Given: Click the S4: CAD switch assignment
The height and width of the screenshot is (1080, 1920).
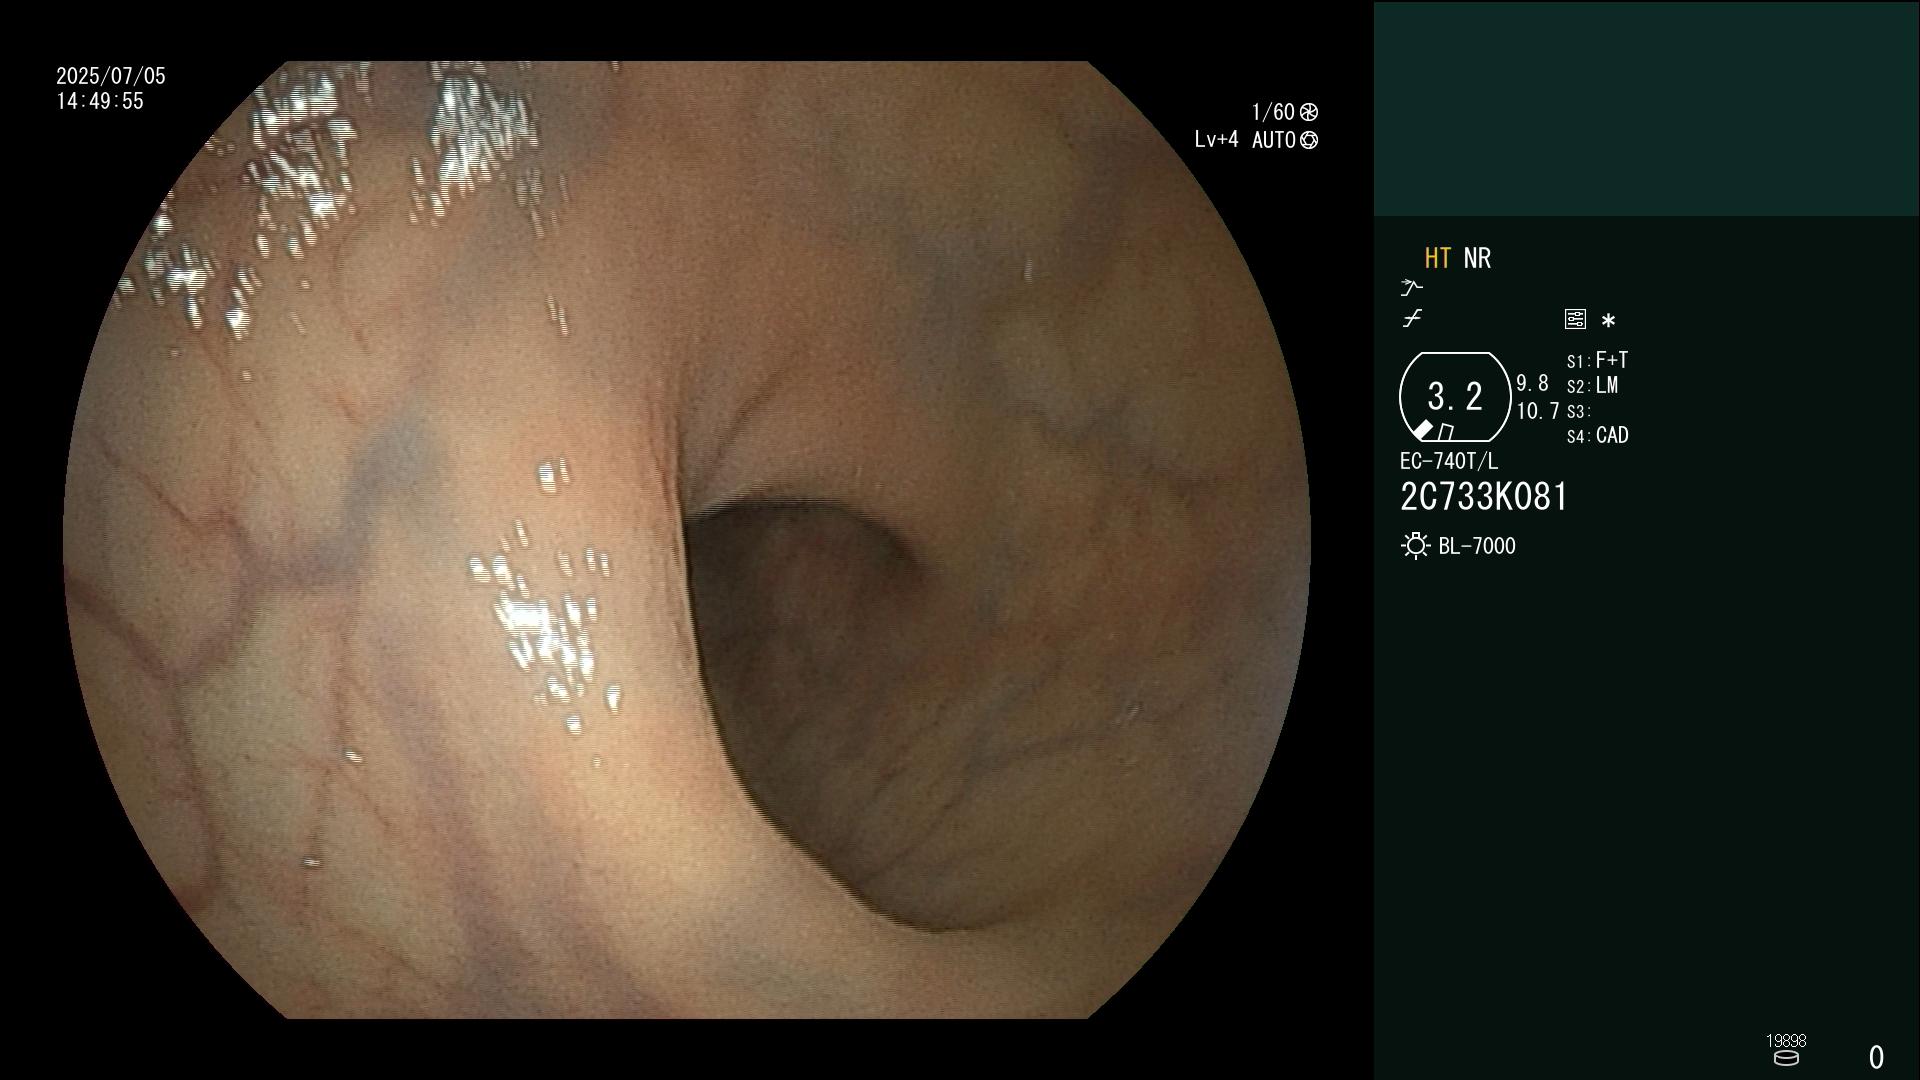Looking at the screenshot, I should [1597, 436].
